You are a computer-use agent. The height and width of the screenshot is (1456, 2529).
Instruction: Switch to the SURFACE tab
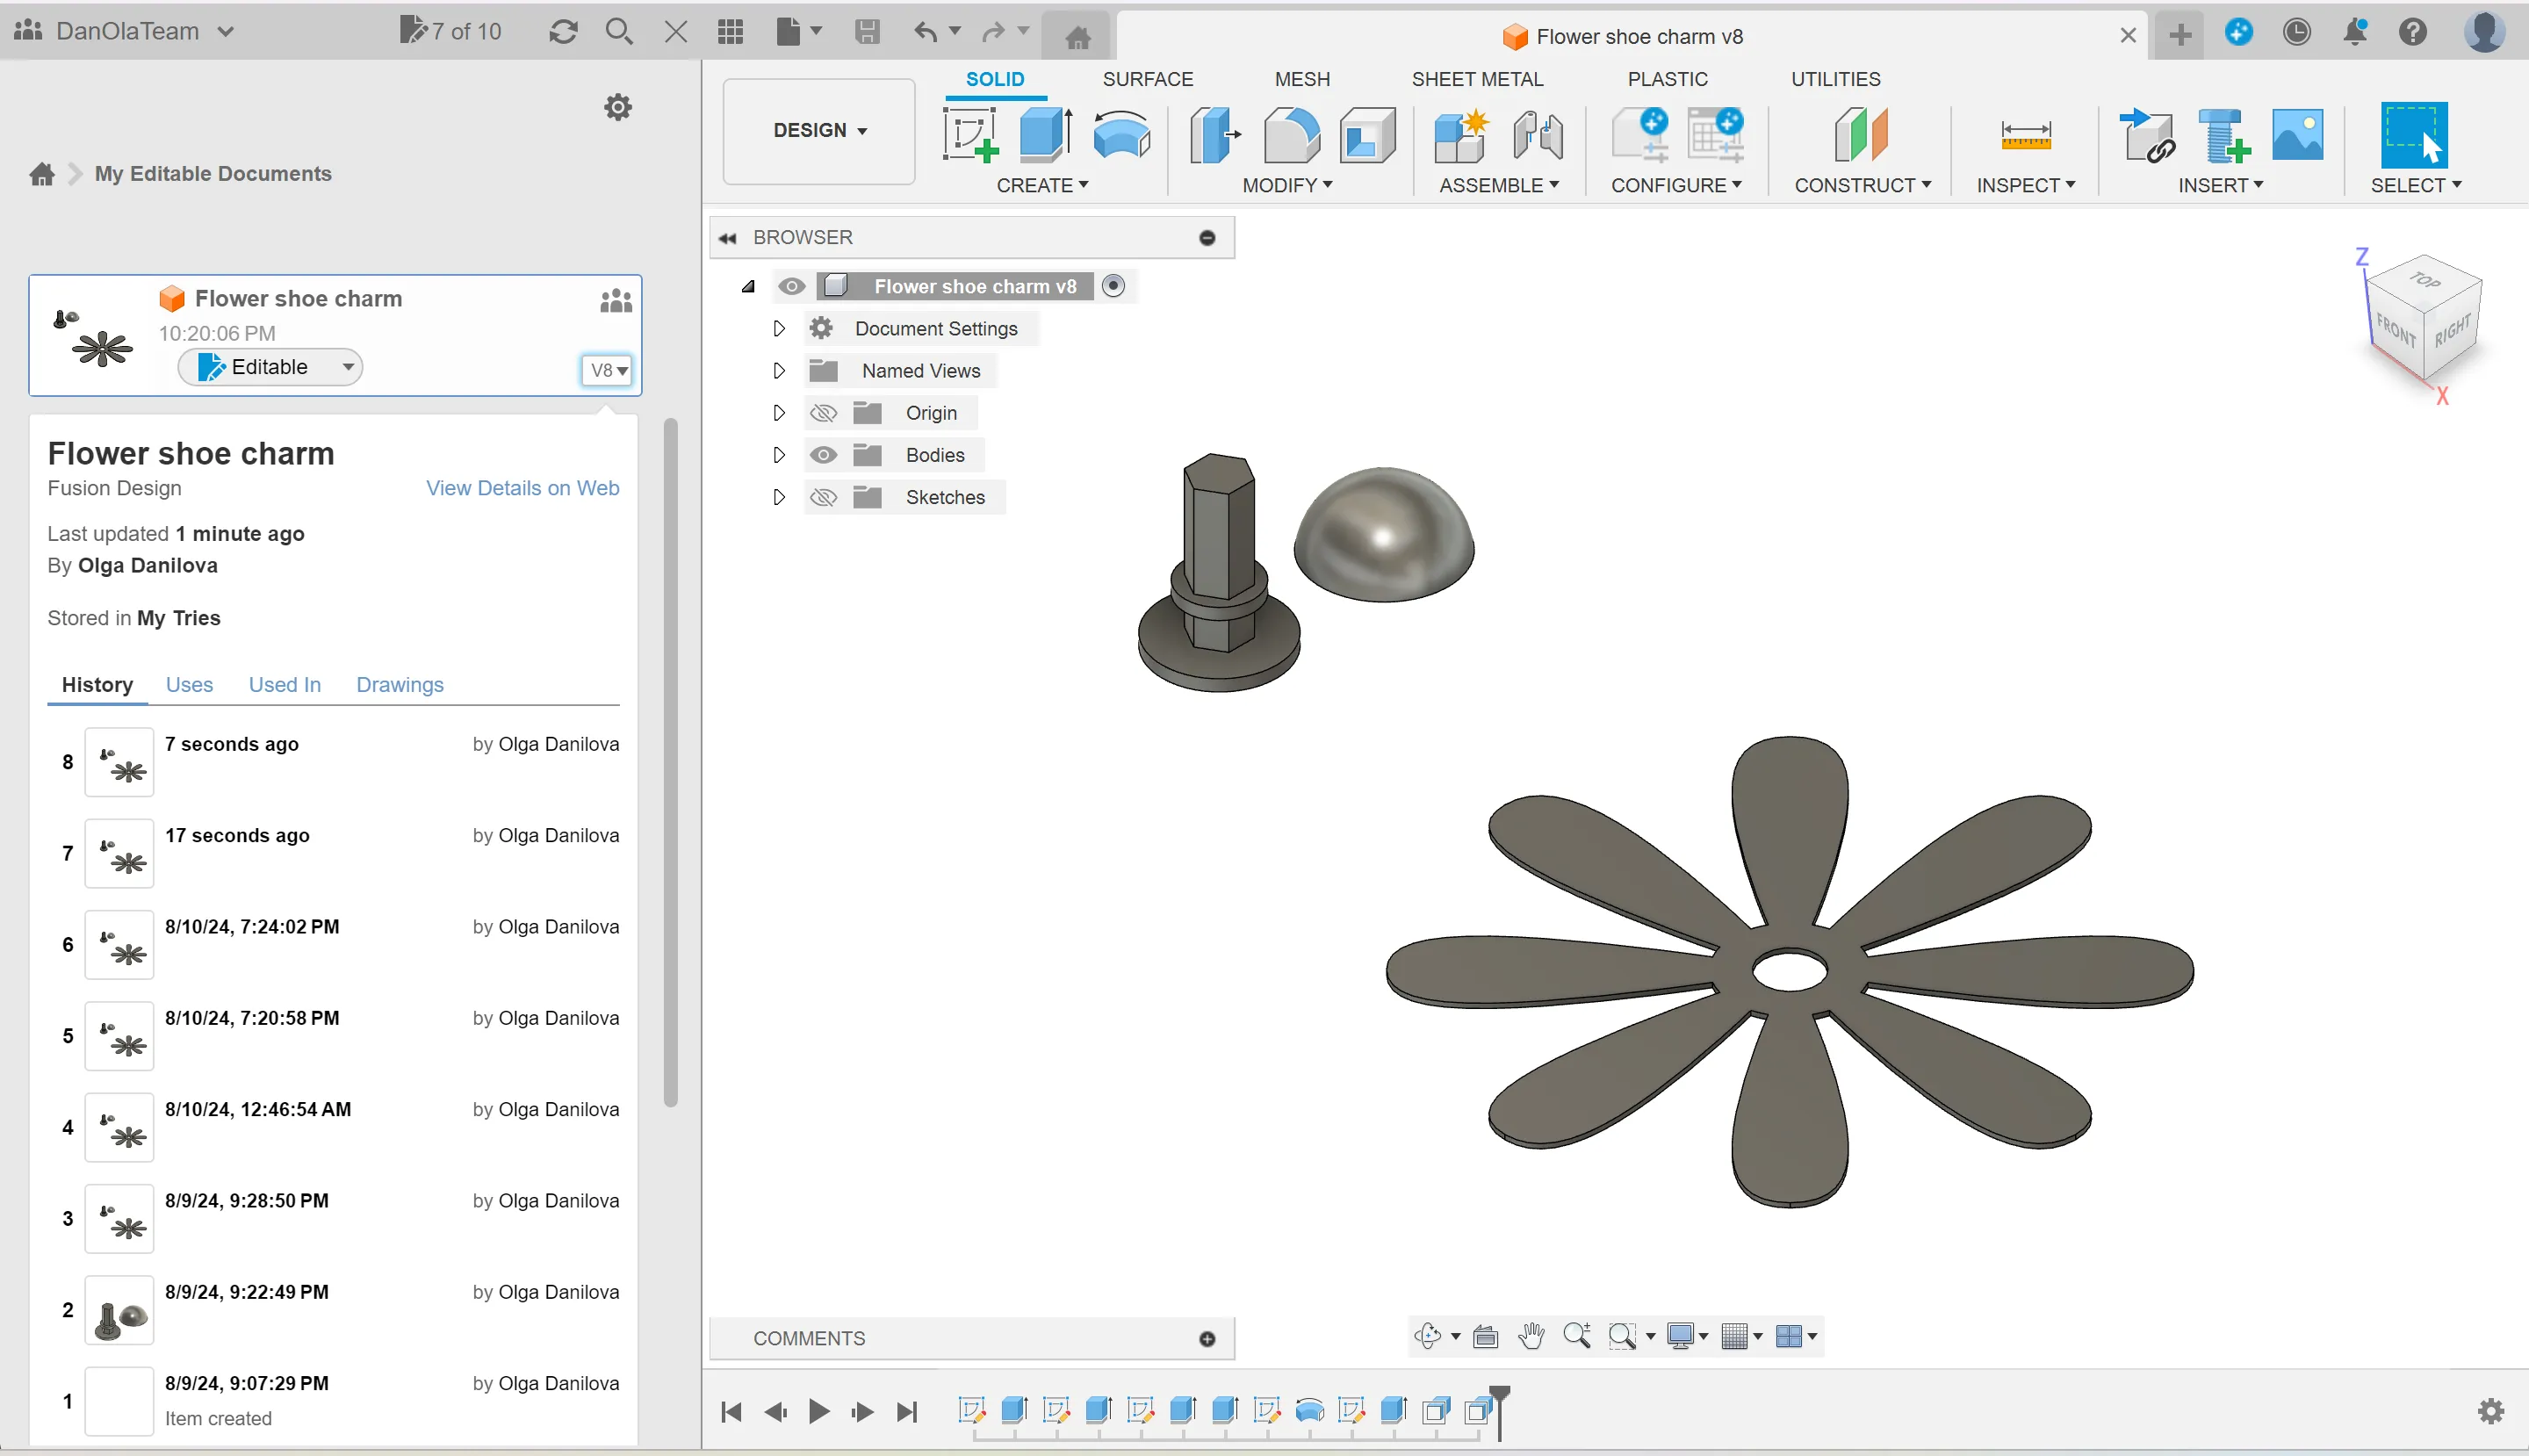(x=1147, y=79)
